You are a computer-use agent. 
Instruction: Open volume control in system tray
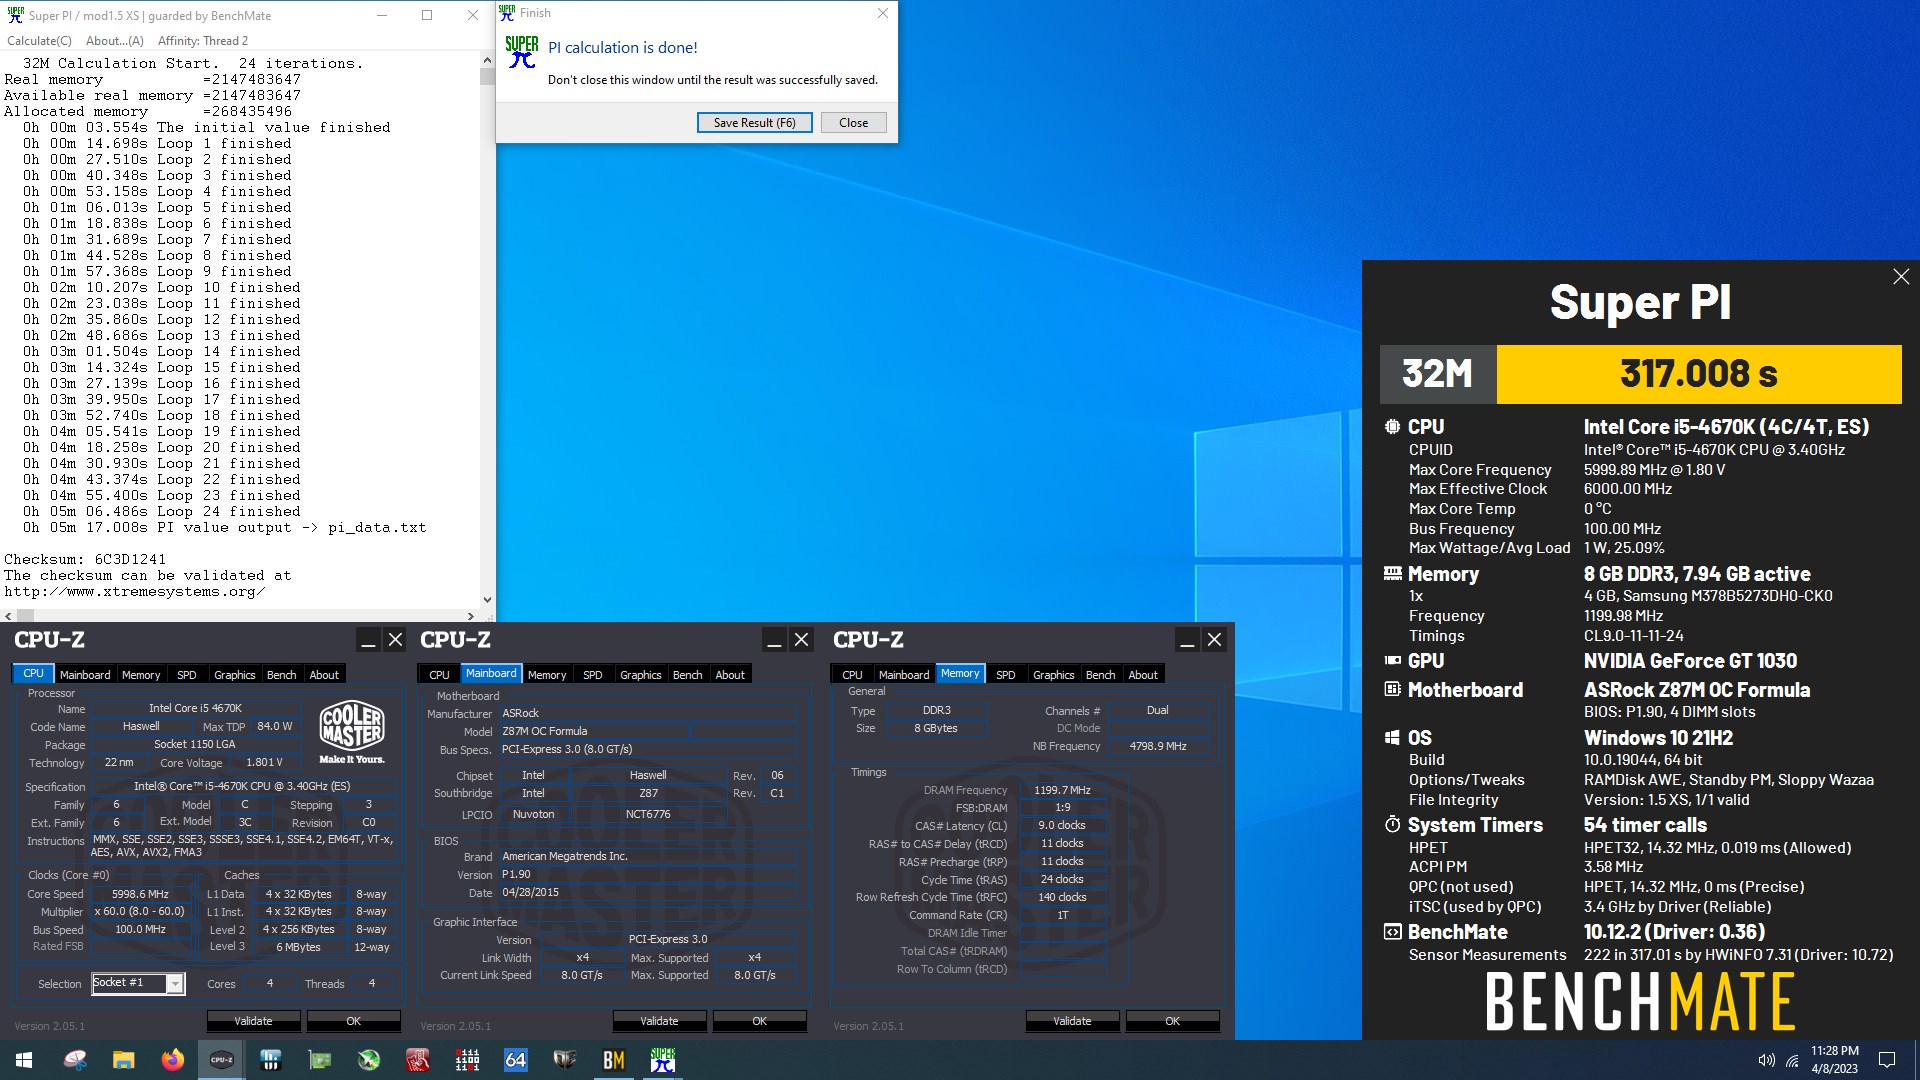(x=1766, y=1060)
